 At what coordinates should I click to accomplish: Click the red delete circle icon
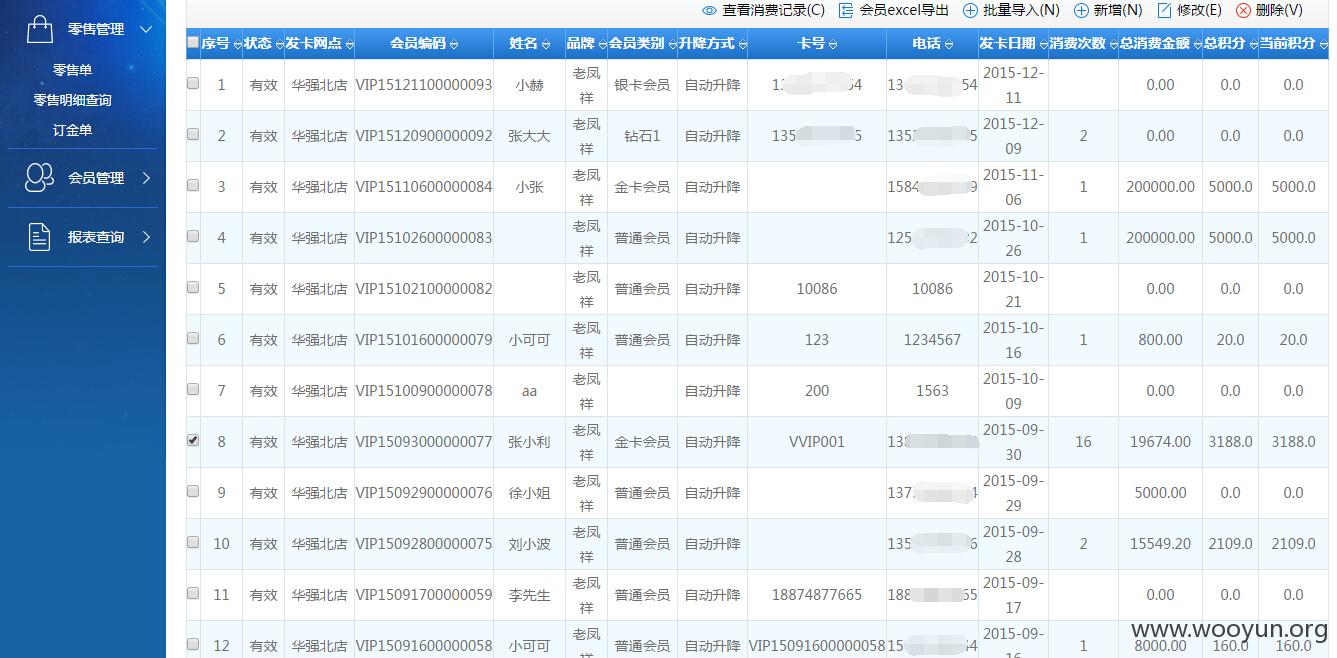click(x=1243, y=10)
